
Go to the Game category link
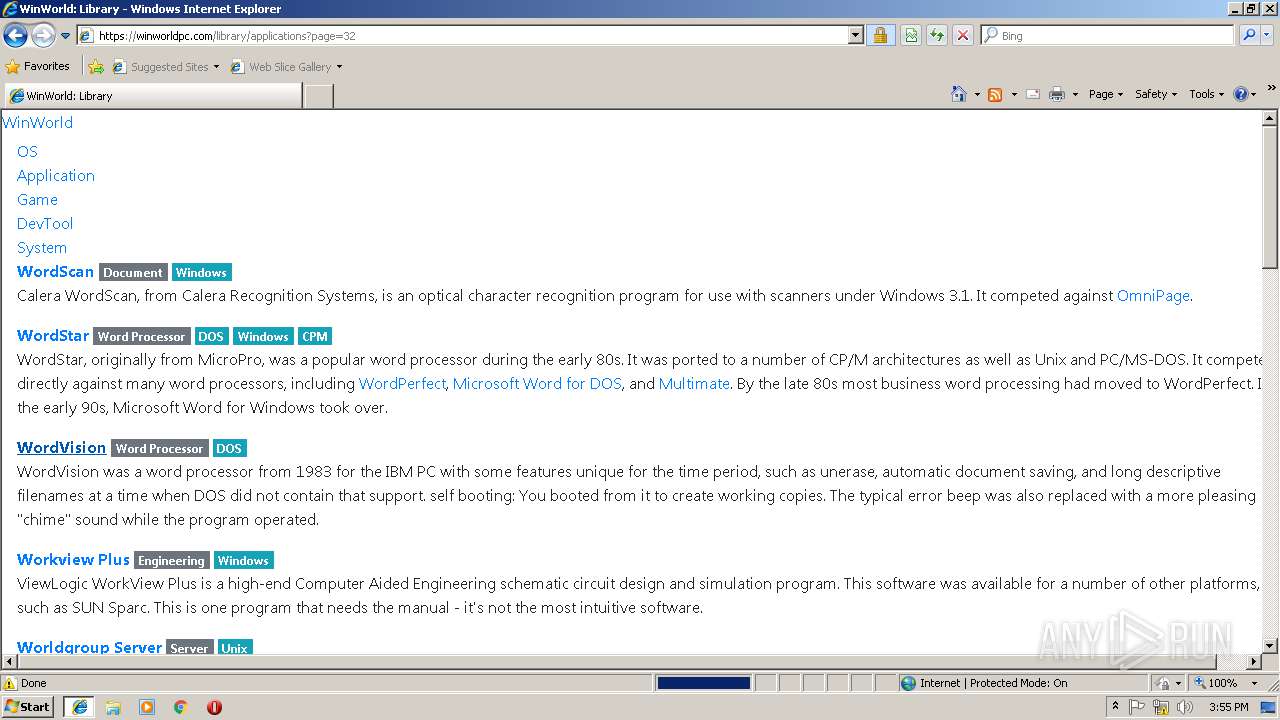coord(37,200)
